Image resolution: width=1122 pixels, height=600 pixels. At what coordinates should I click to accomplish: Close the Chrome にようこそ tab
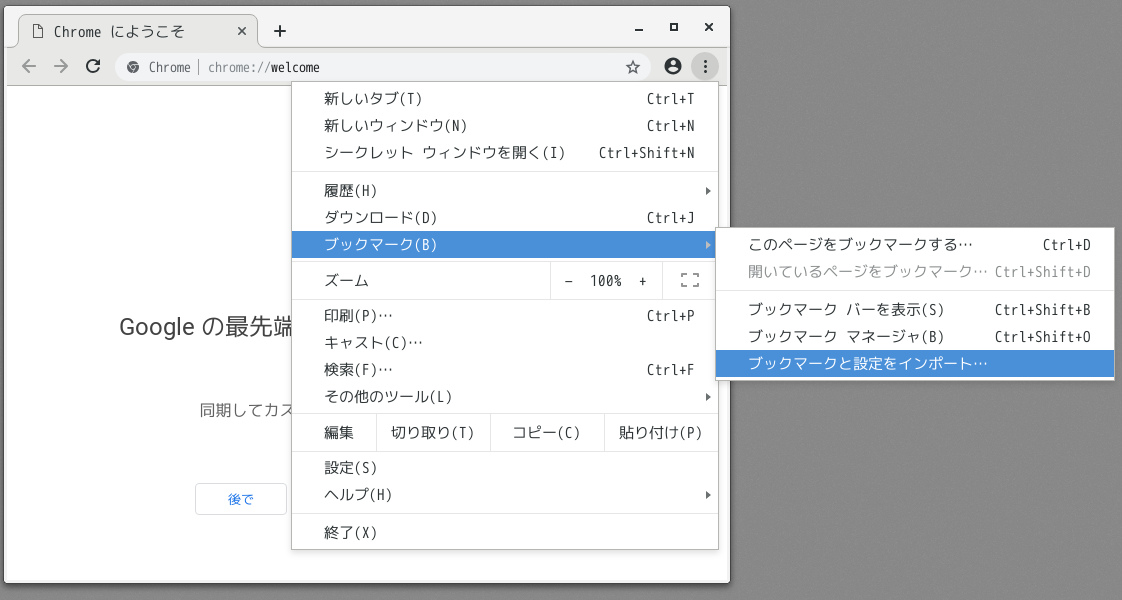[x=242, y=31]
